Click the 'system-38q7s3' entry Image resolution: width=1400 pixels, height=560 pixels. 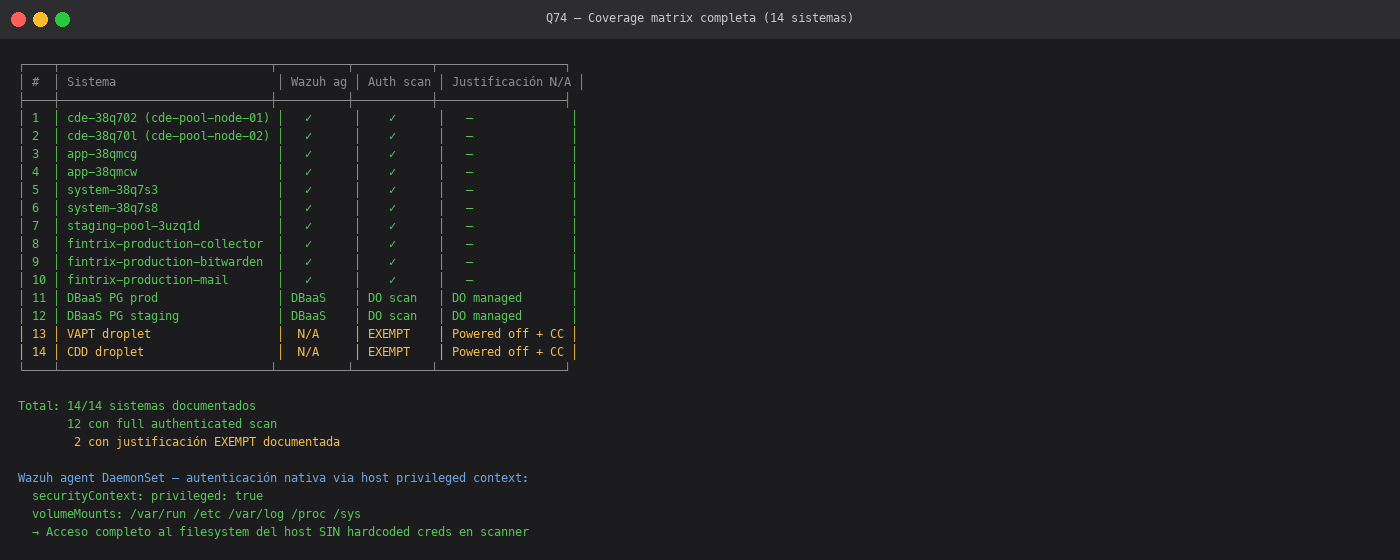click(x=112, y=190)
